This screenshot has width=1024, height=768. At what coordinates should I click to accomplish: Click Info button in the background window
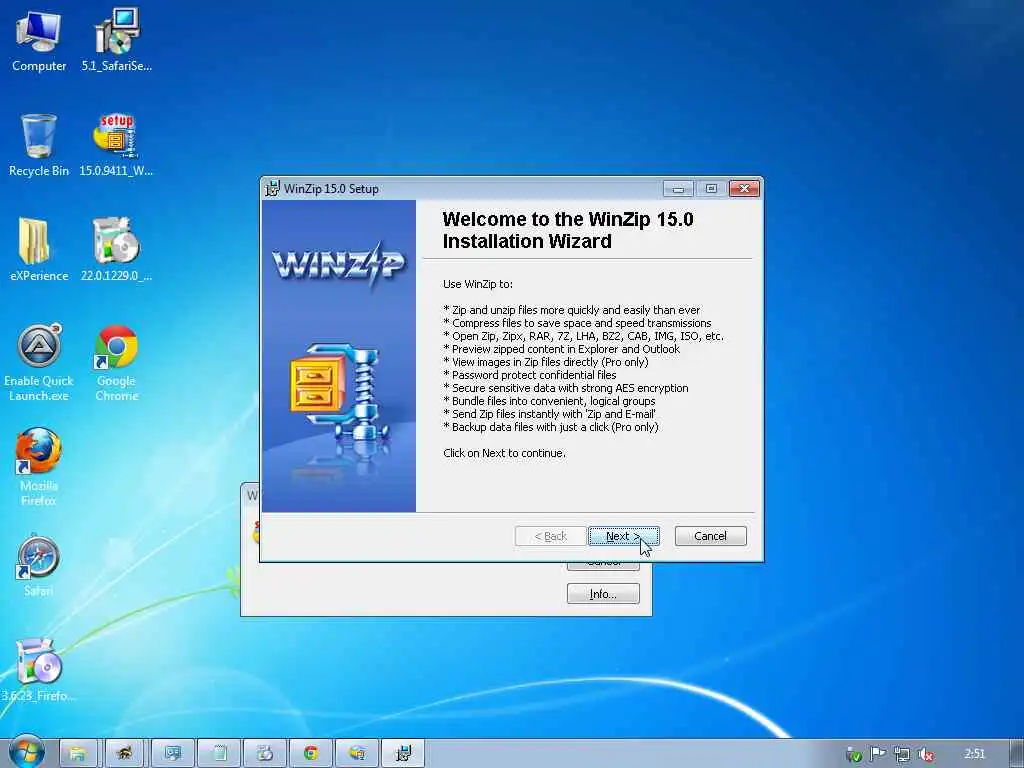click(x=603, y=594)
